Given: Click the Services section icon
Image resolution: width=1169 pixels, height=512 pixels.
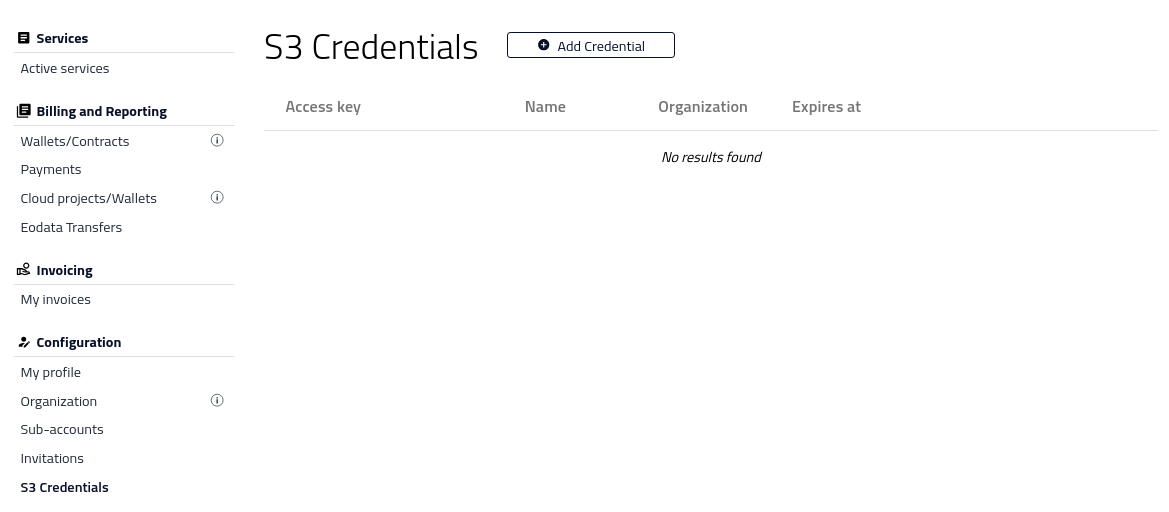Looking at the screenshot, I should point(23,38).
